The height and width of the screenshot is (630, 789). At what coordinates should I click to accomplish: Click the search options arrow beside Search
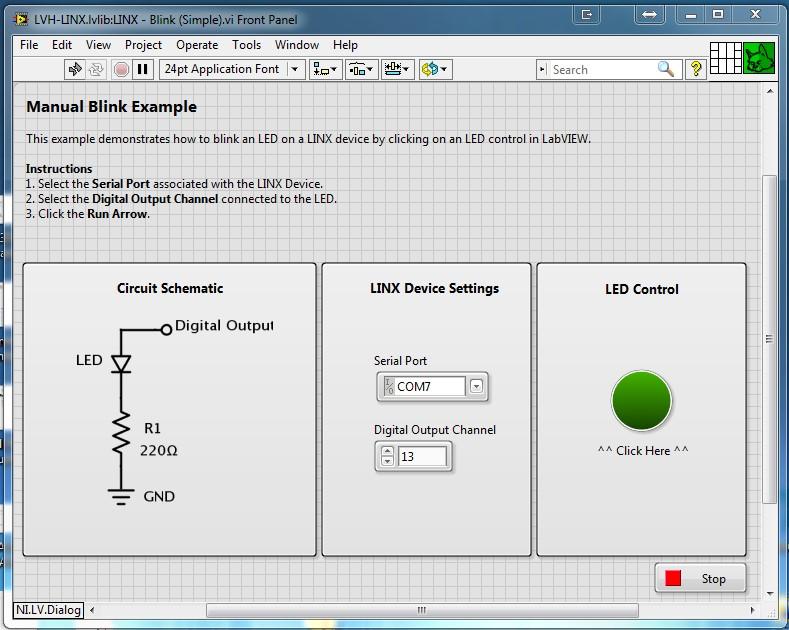542,69
